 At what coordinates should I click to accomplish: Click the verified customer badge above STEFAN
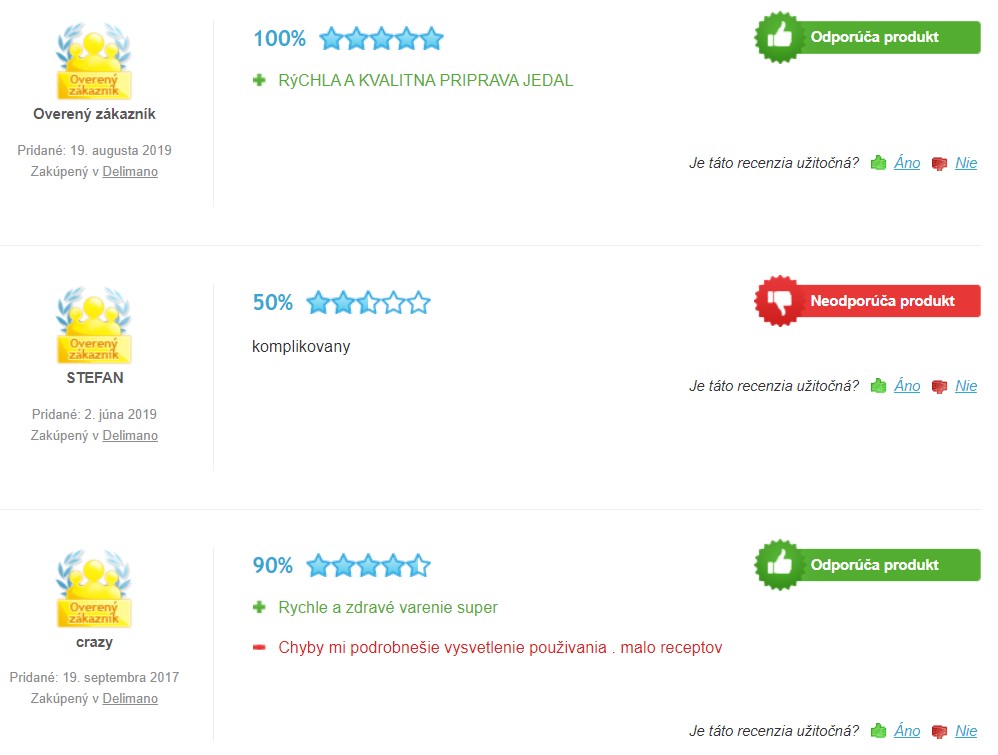tap(94, 326)
